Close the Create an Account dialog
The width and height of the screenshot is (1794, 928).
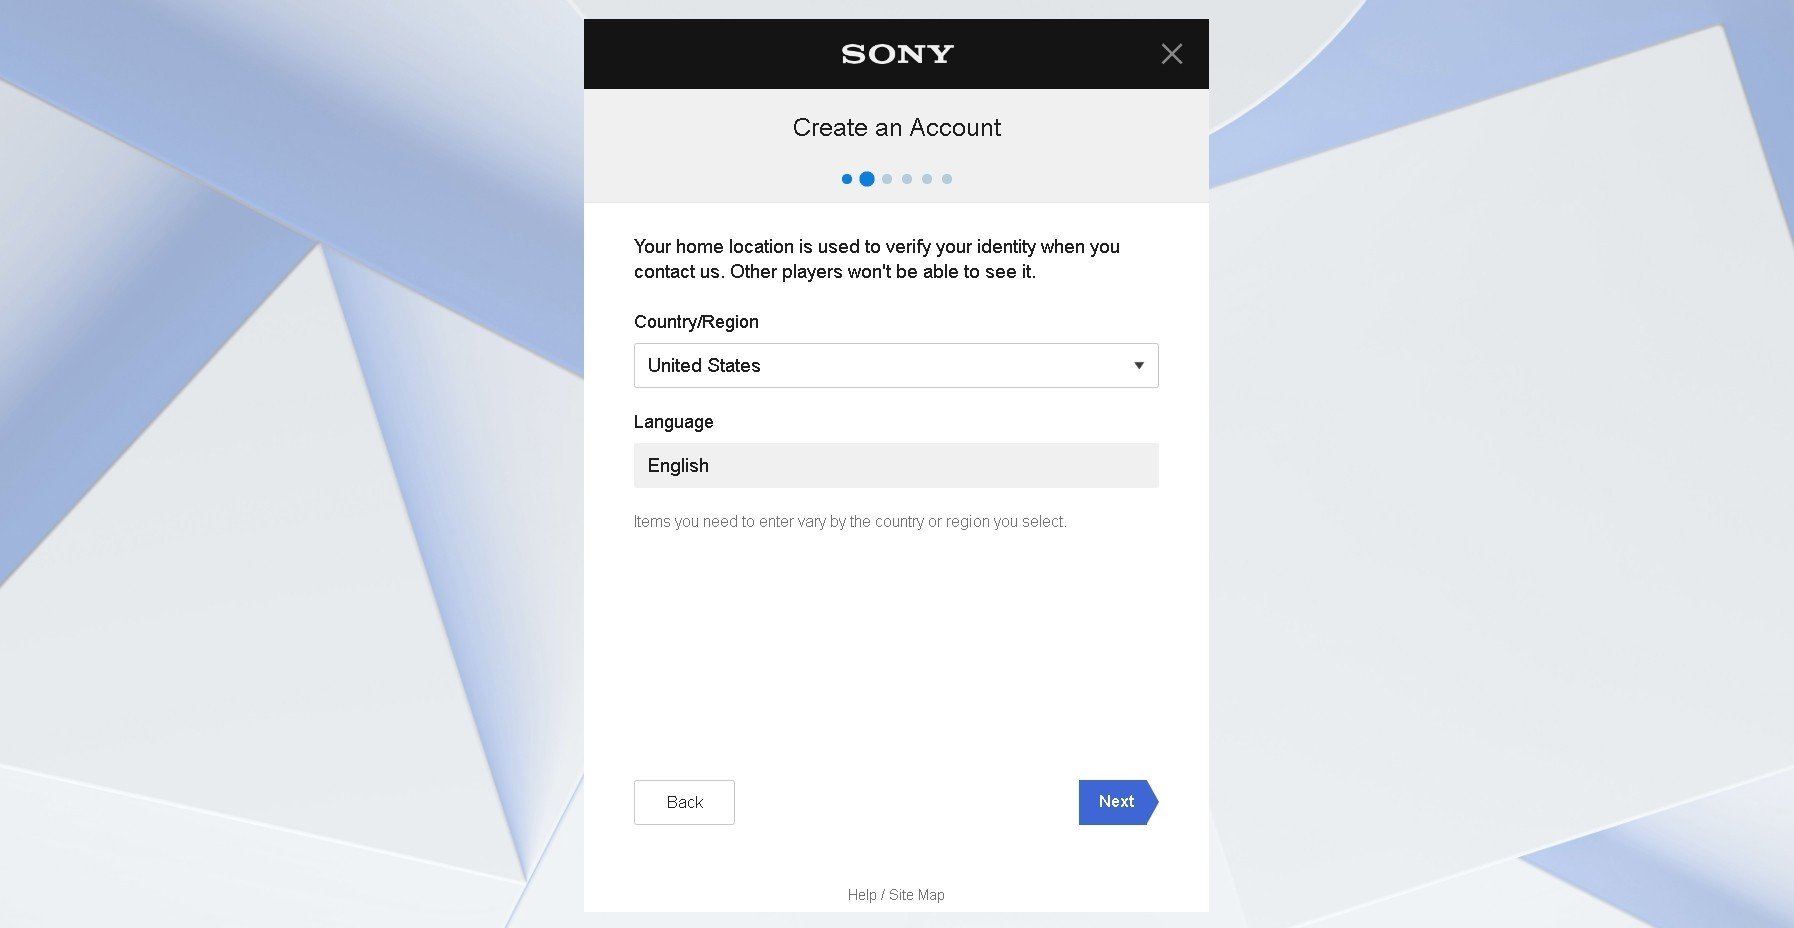tap(1171, 54)
